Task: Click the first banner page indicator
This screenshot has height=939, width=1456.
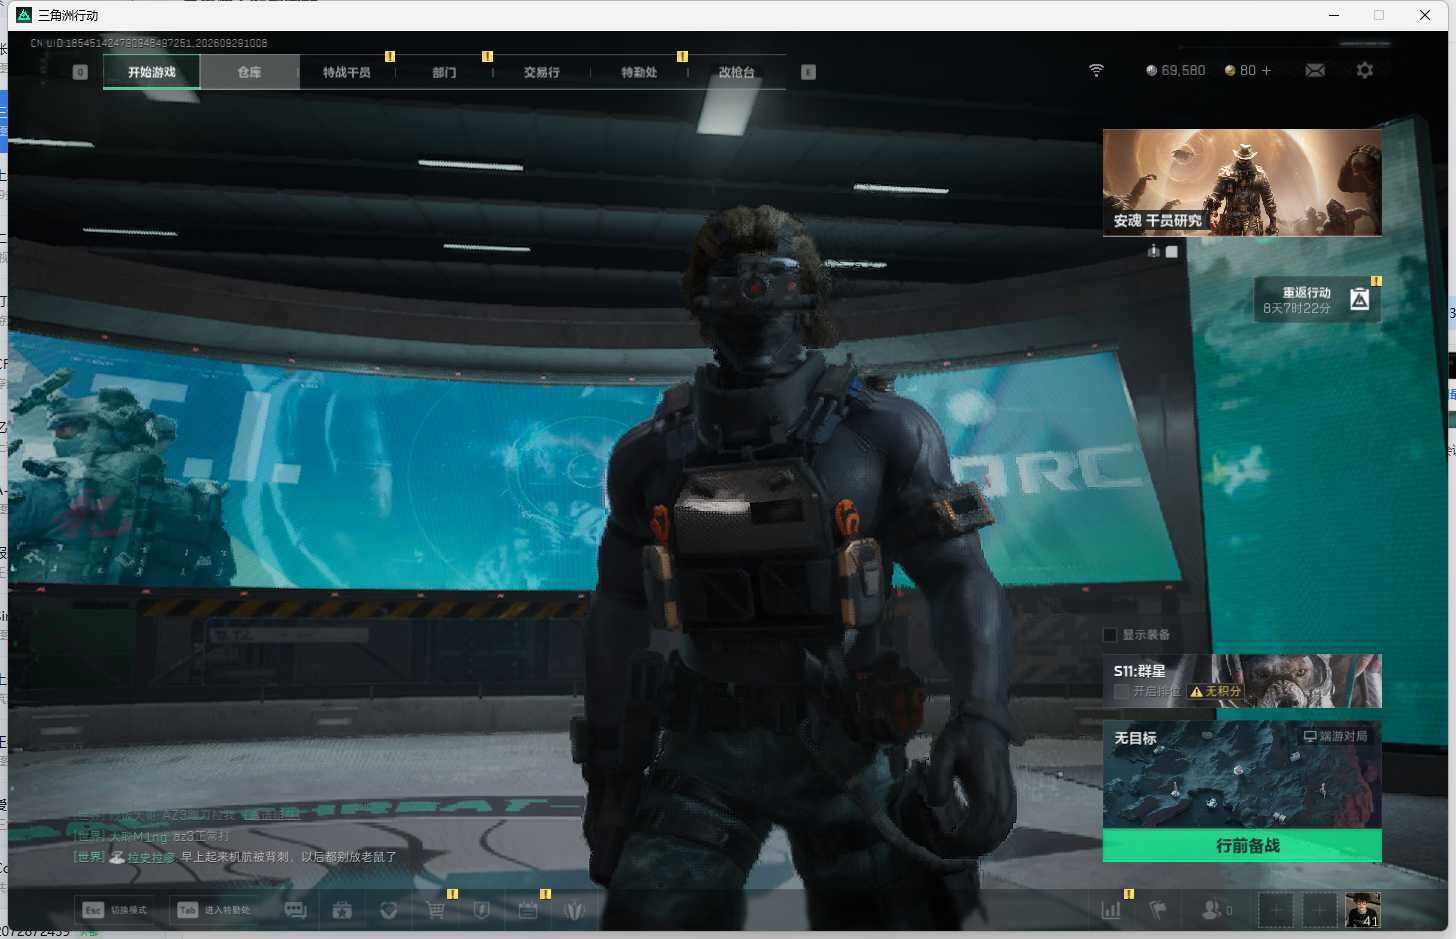Action: point(1153,251)
